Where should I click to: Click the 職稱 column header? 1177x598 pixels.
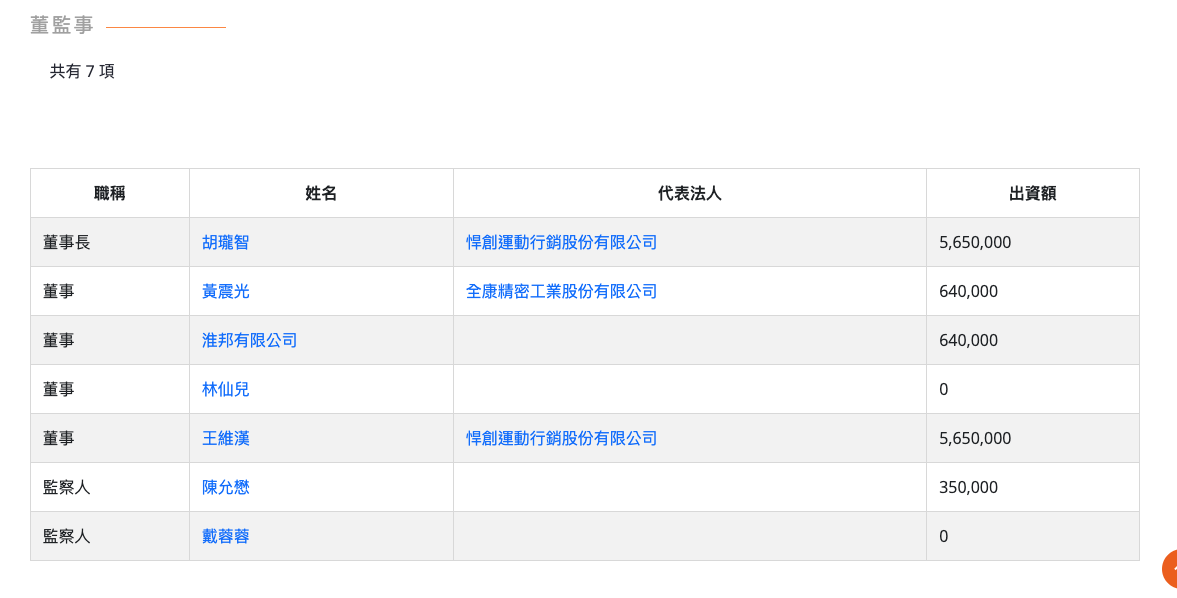pyautogui.click(x=110, y=193)
